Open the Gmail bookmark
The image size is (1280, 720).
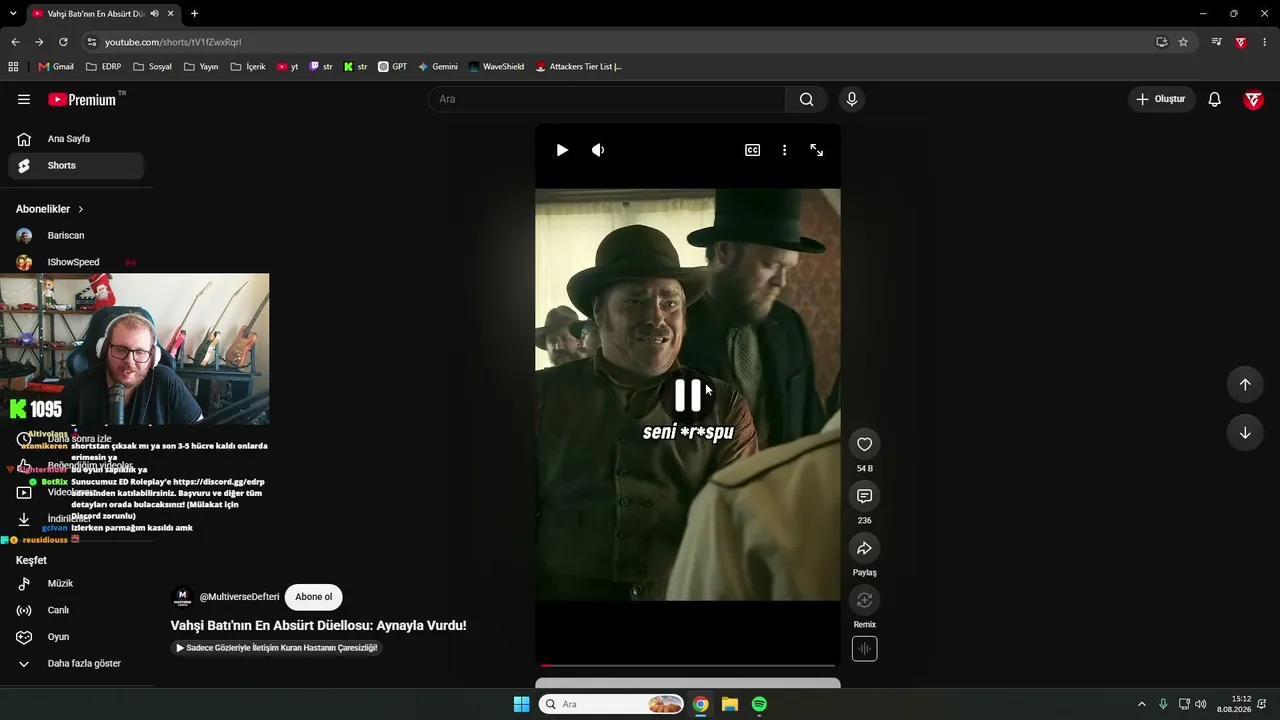click(56, 67)
